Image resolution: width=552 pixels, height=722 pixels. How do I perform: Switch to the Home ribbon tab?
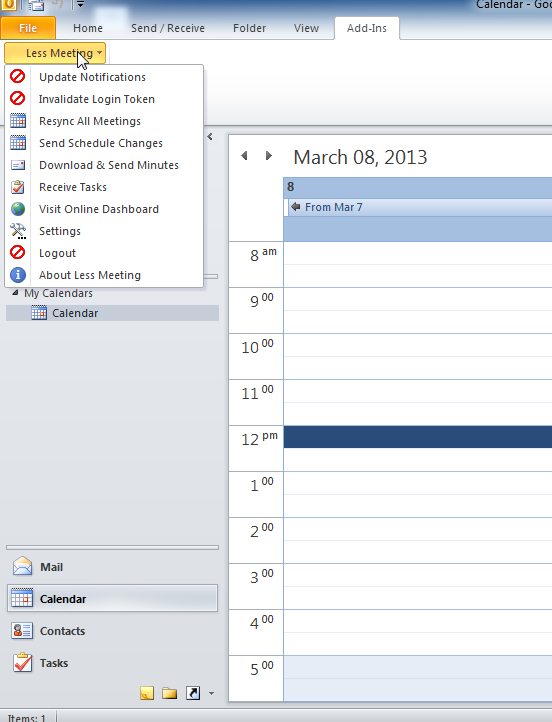[87, 28]
